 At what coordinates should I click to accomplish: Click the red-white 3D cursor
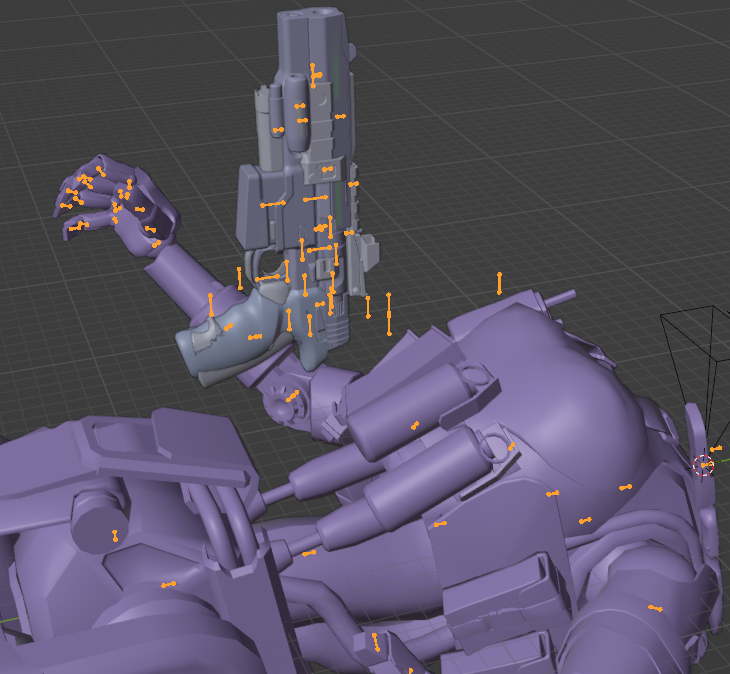pos(703,465)
